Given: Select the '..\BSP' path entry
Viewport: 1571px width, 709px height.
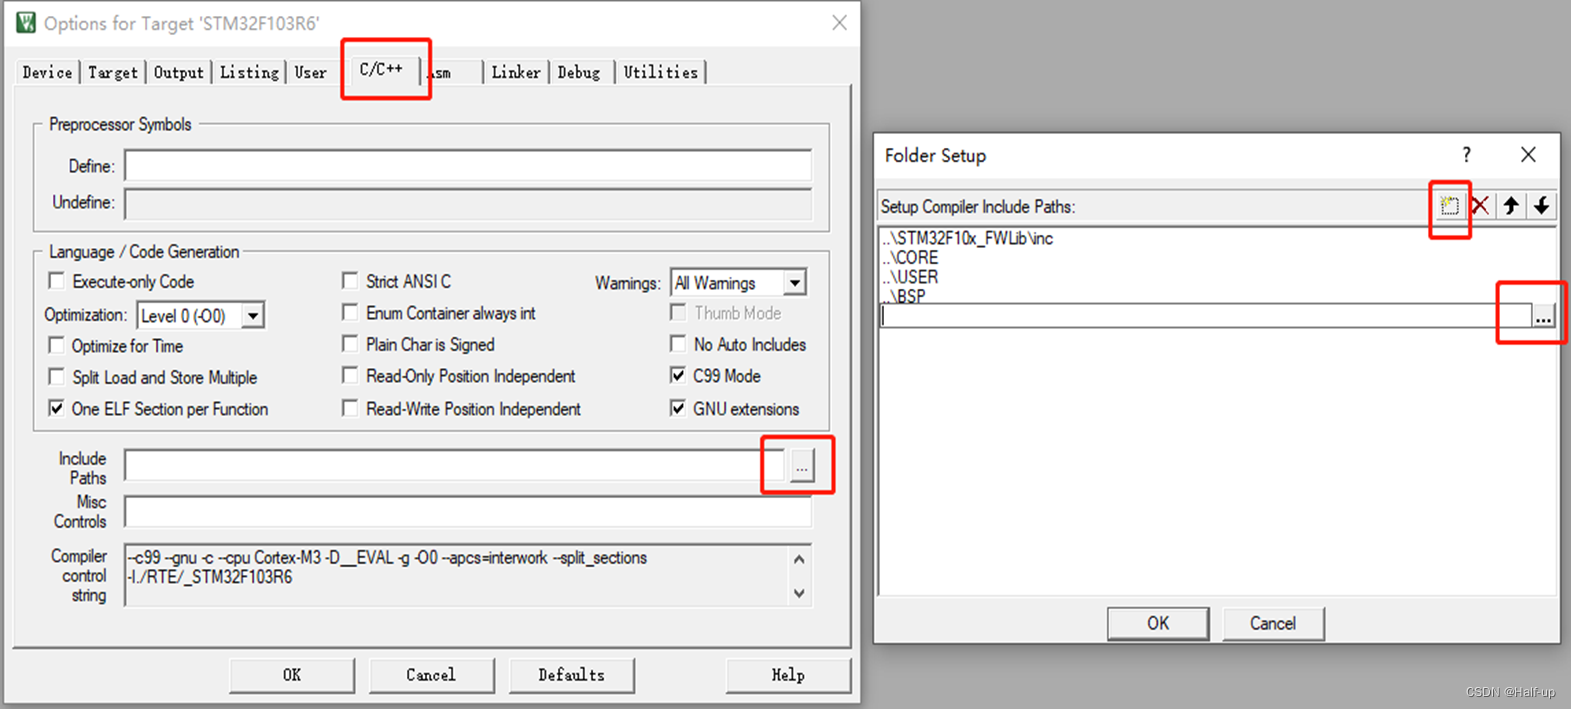Looking at the screenshot, I should [904, 296].
